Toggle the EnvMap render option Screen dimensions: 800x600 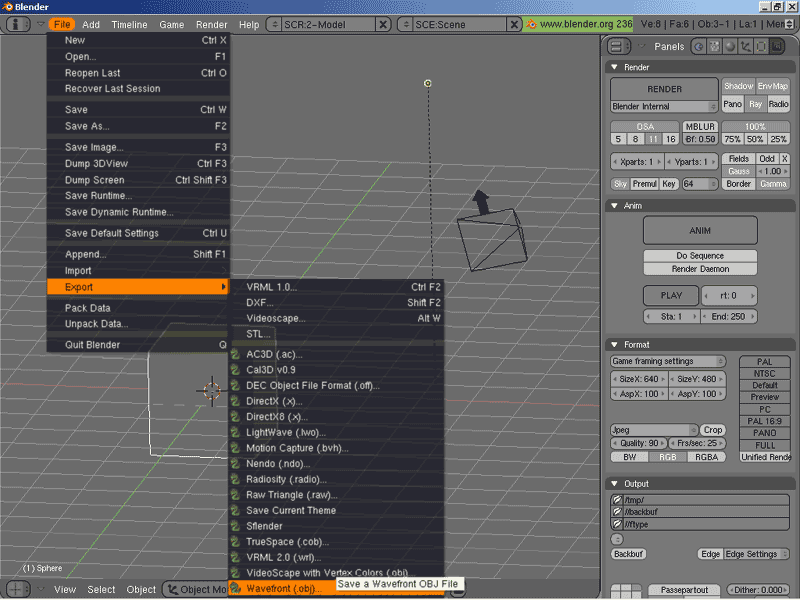coord(772,86)
